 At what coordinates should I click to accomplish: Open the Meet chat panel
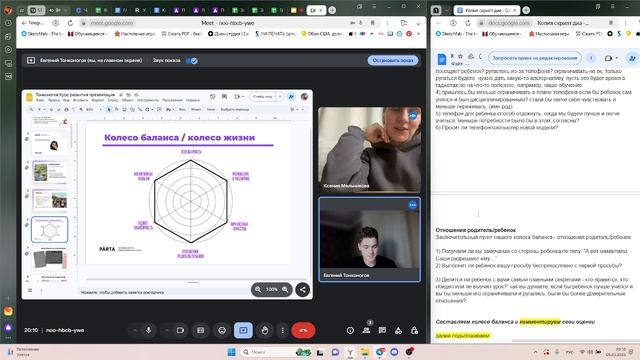382,330
